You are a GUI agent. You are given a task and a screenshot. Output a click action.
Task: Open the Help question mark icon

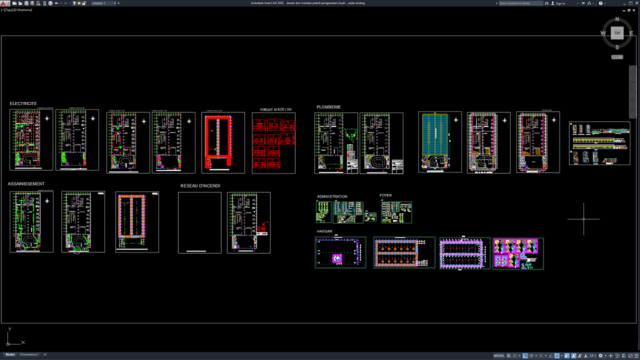click(601, 3)
